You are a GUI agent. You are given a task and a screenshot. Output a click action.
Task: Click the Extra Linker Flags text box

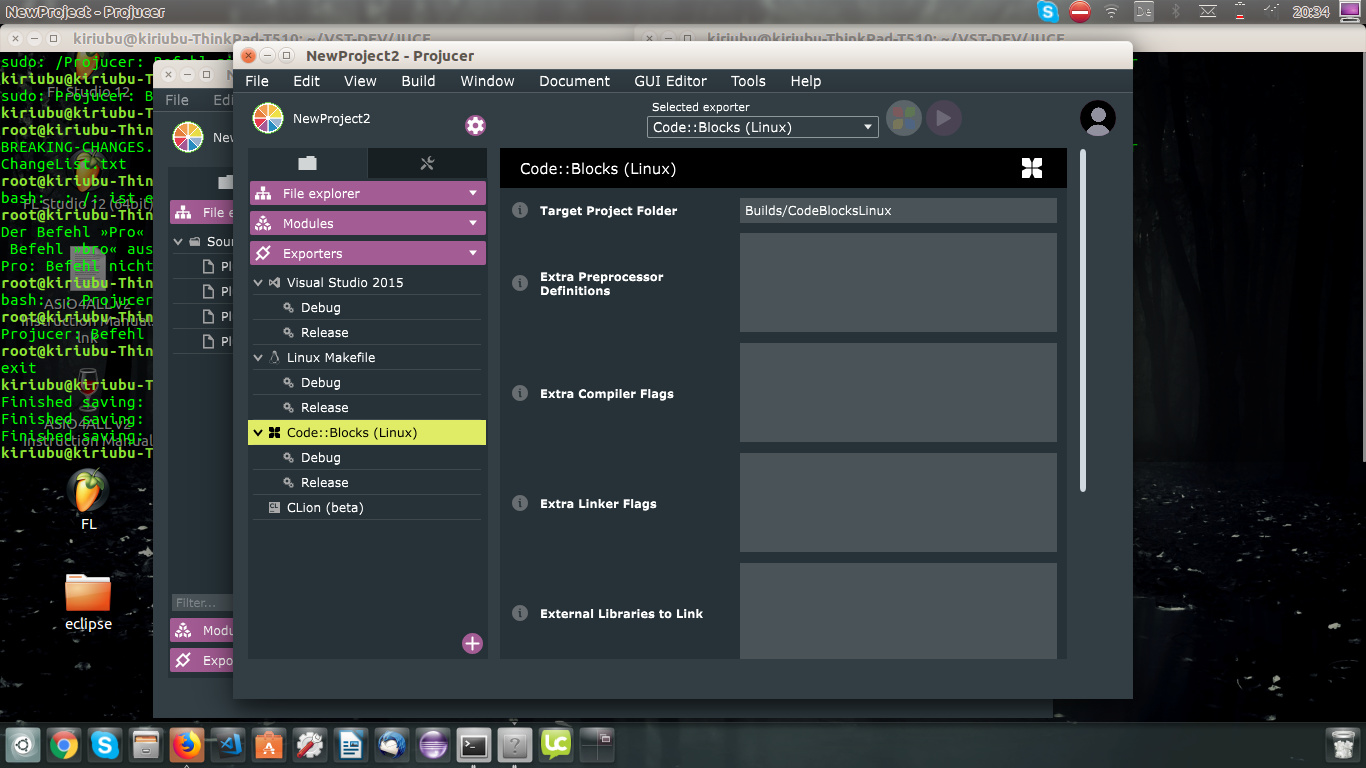898,503
